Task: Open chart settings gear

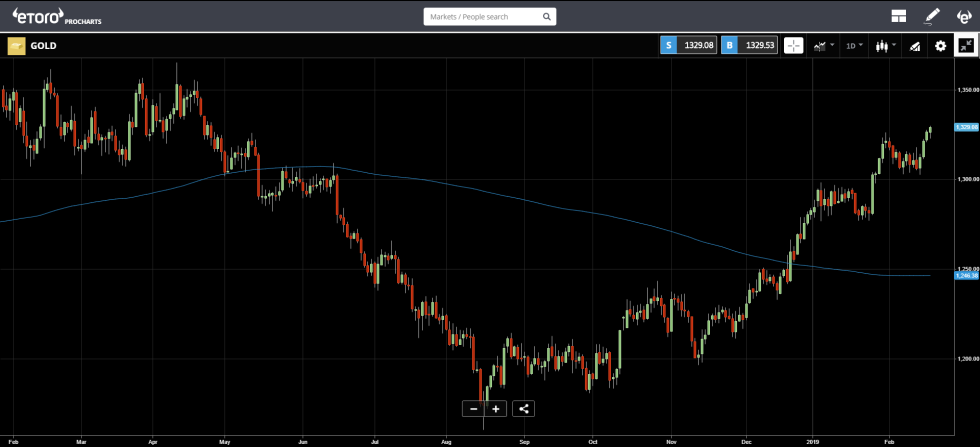Action: (940, 45)
